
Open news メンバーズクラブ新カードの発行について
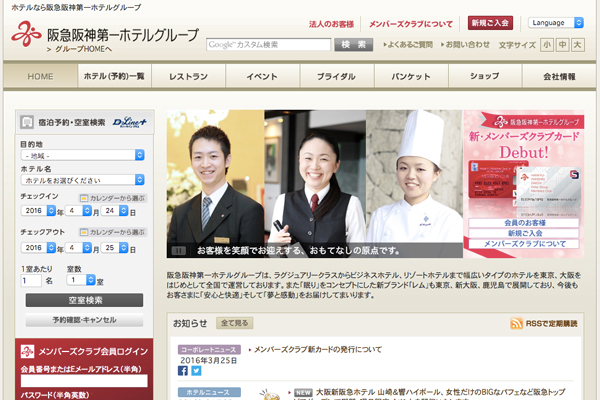[318, 349]
